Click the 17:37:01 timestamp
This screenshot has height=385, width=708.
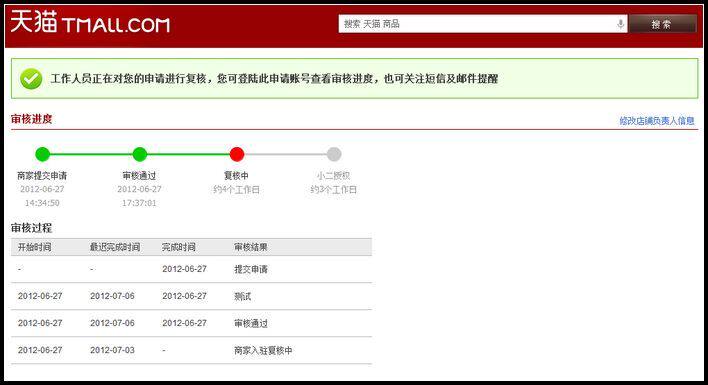click(x=139, y=203)
